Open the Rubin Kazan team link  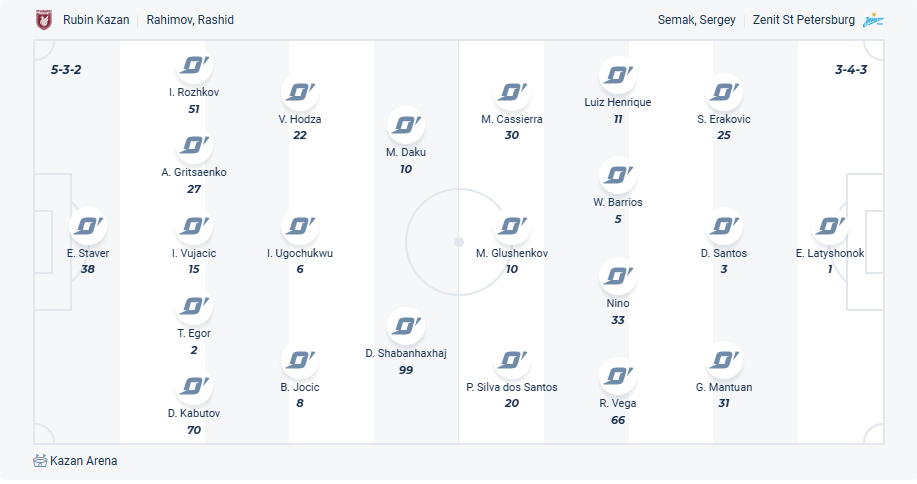point(96,20)
